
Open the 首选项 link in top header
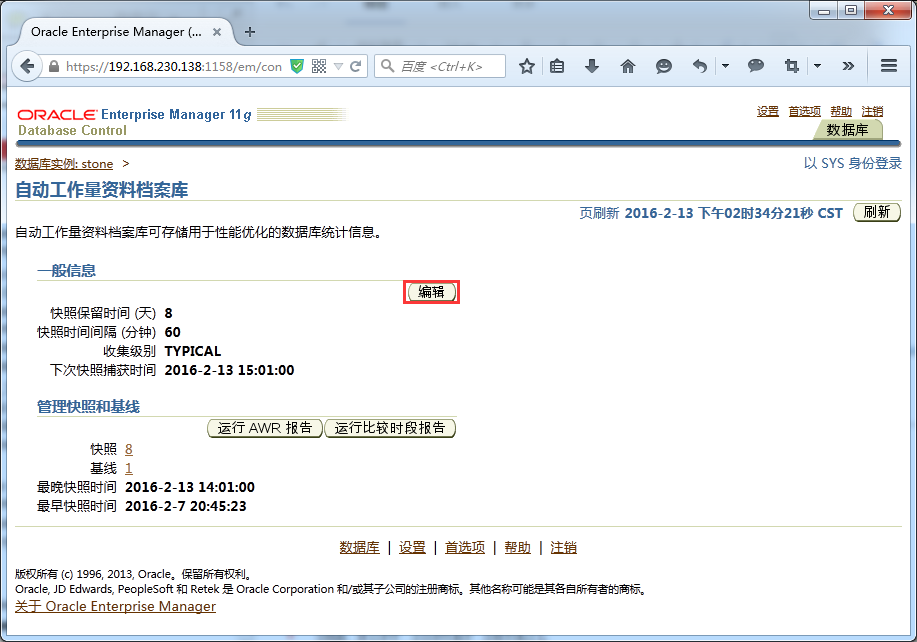point(804,111)
